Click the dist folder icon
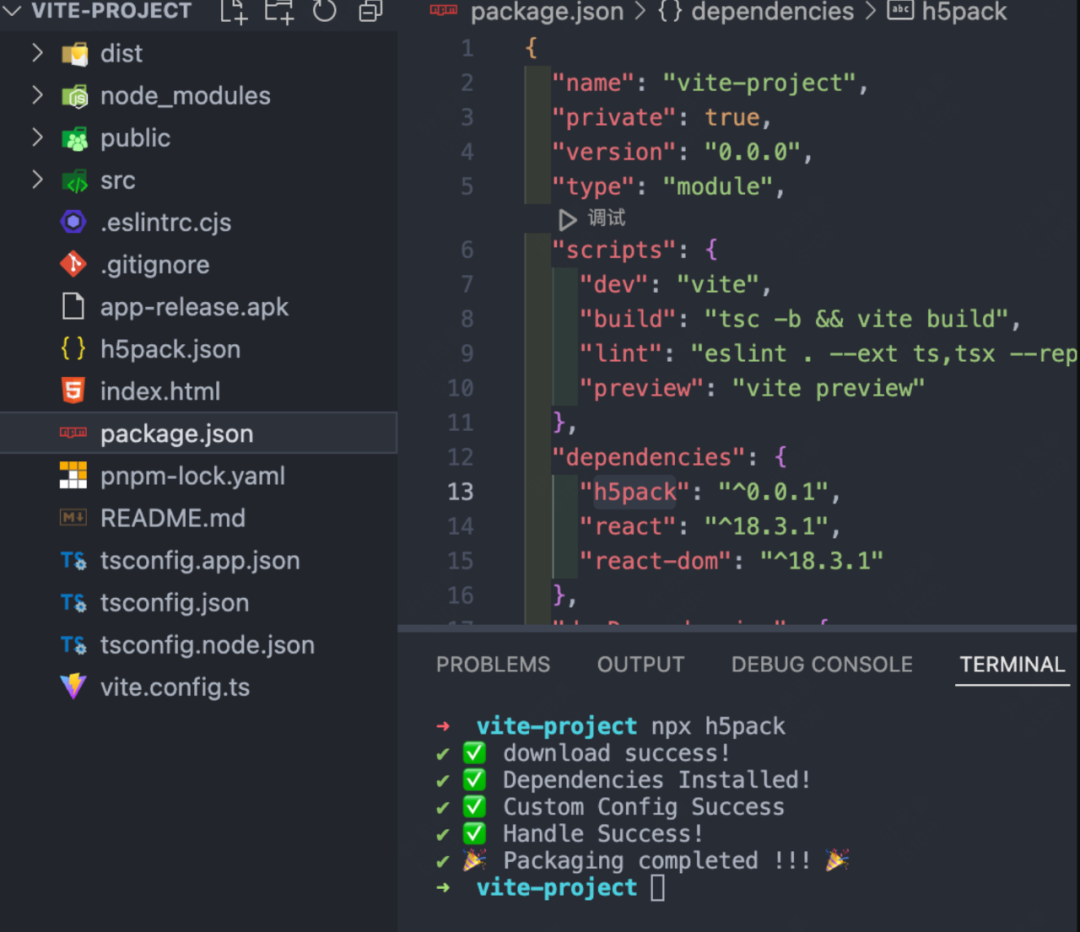 pyautogui.click(x=74, y=54)
